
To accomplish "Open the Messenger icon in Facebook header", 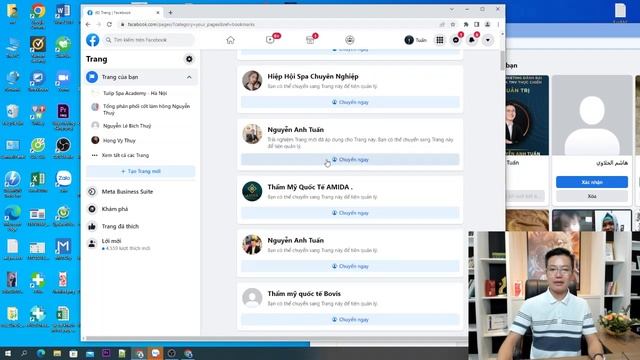I will coord(456,40).
